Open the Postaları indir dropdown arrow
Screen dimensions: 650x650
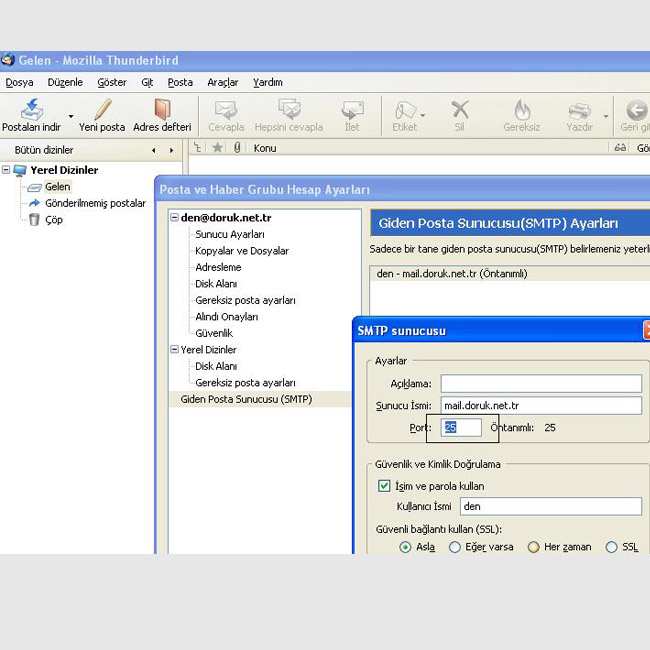tap(71, 116)
